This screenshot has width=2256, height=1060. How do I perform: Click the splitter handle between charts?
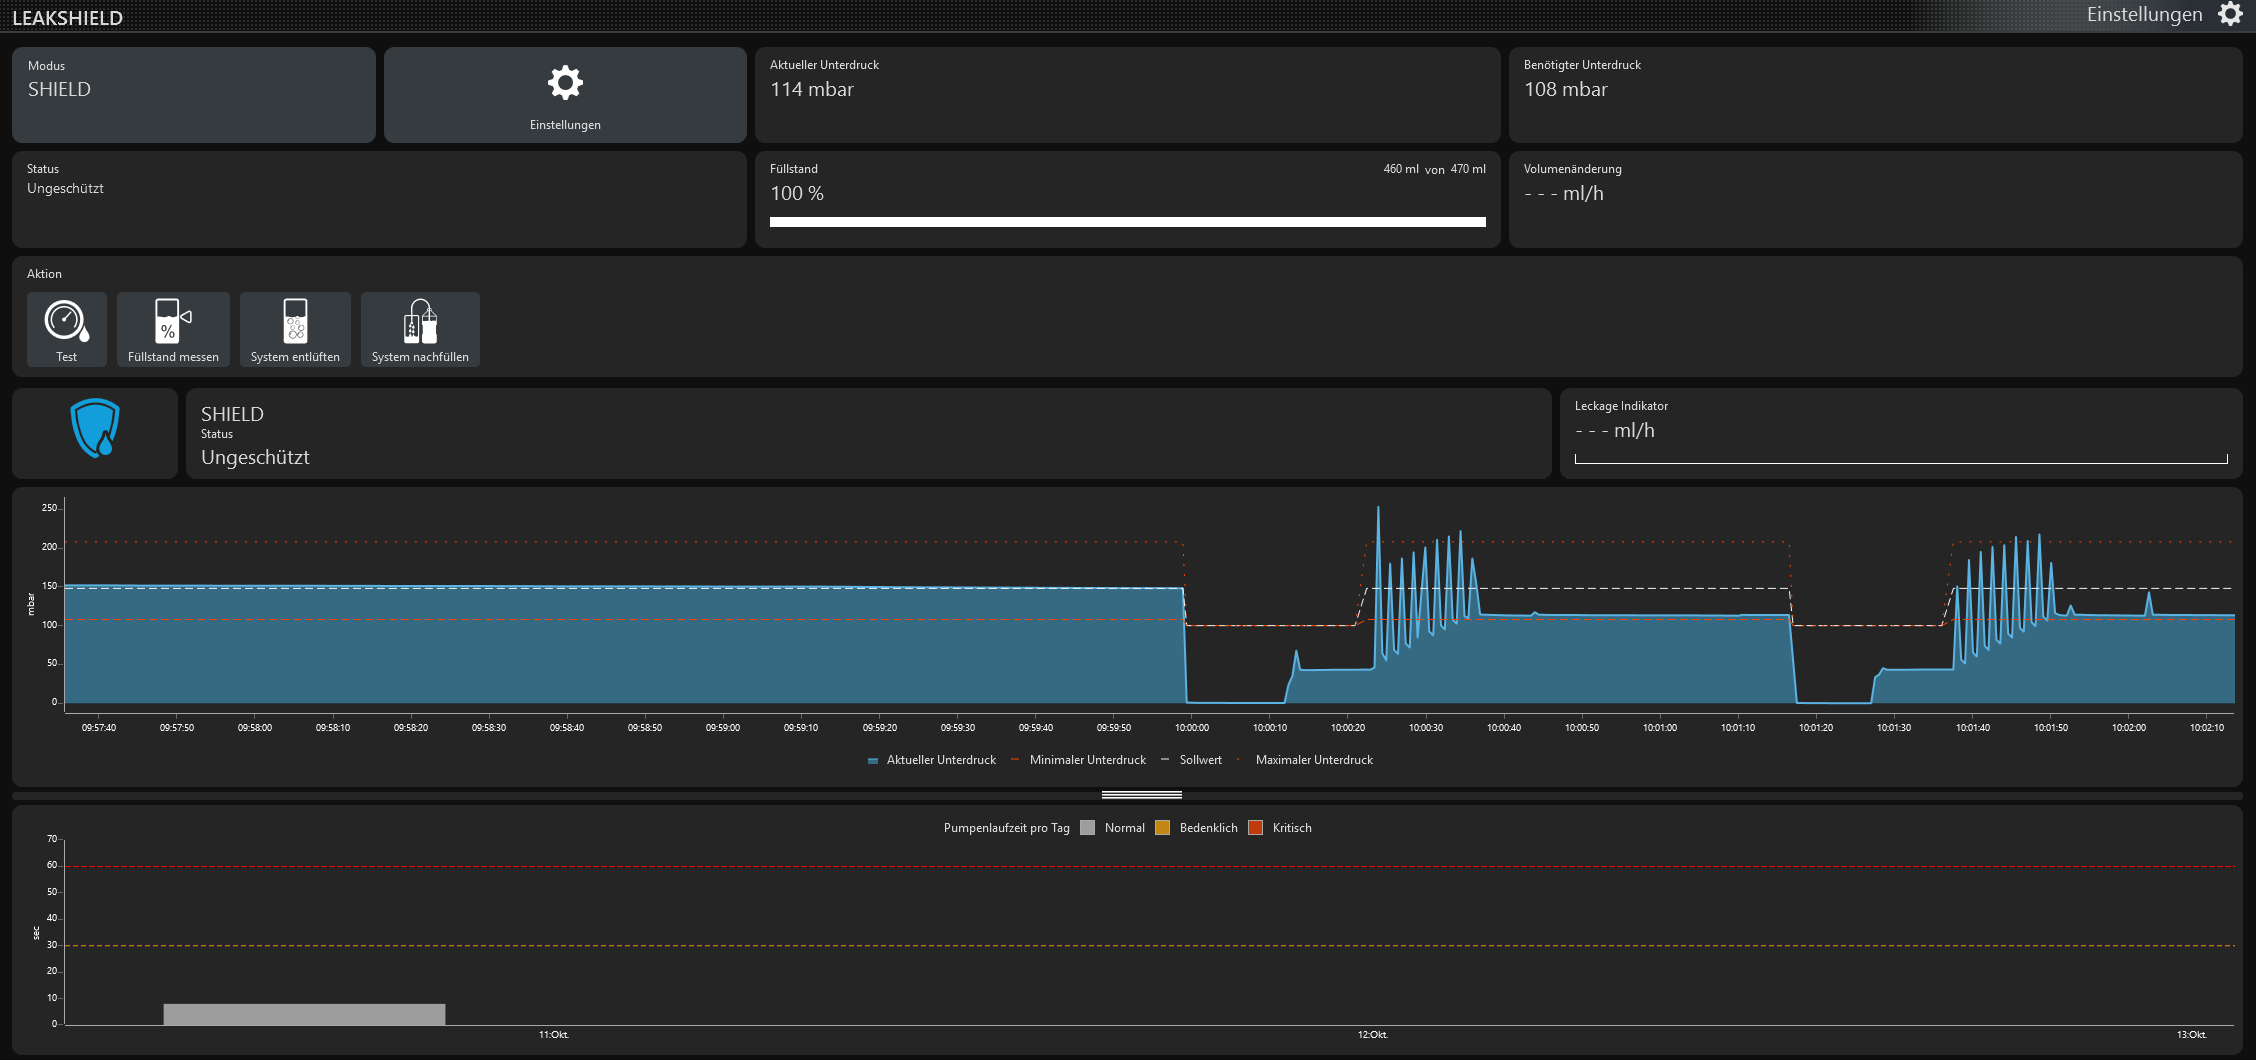tap(1141, 795)
